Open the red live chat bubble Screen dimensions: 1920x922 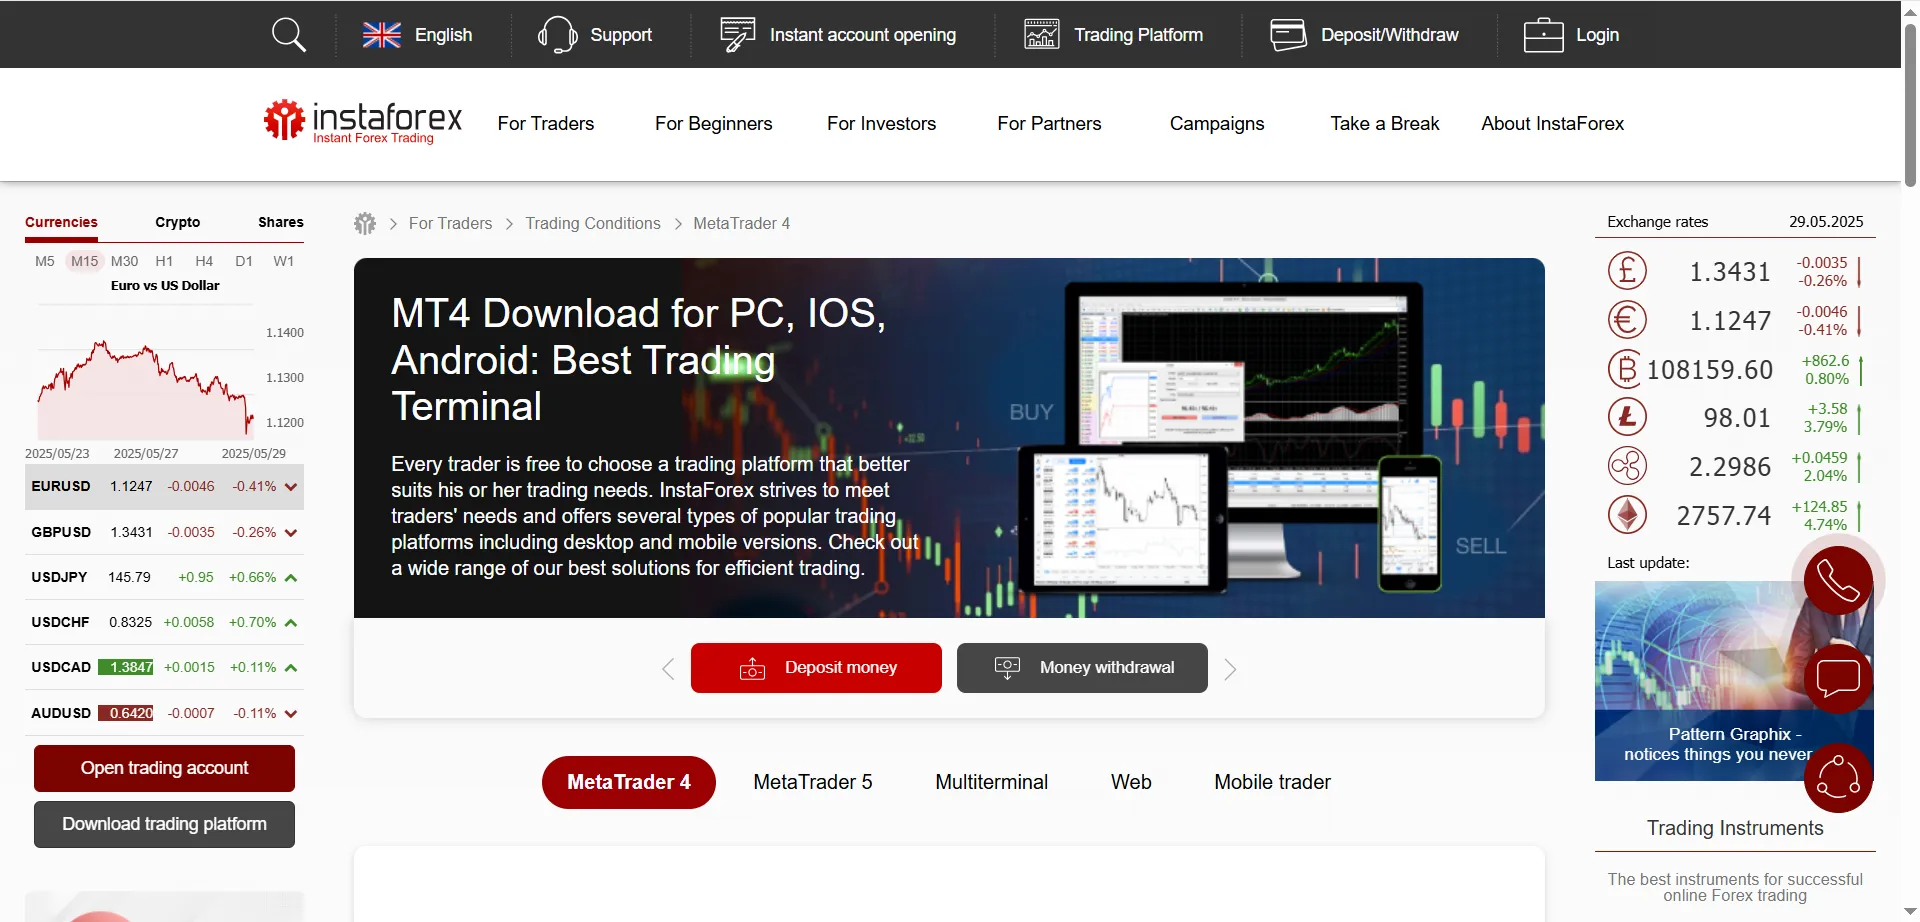[1838, 678]
